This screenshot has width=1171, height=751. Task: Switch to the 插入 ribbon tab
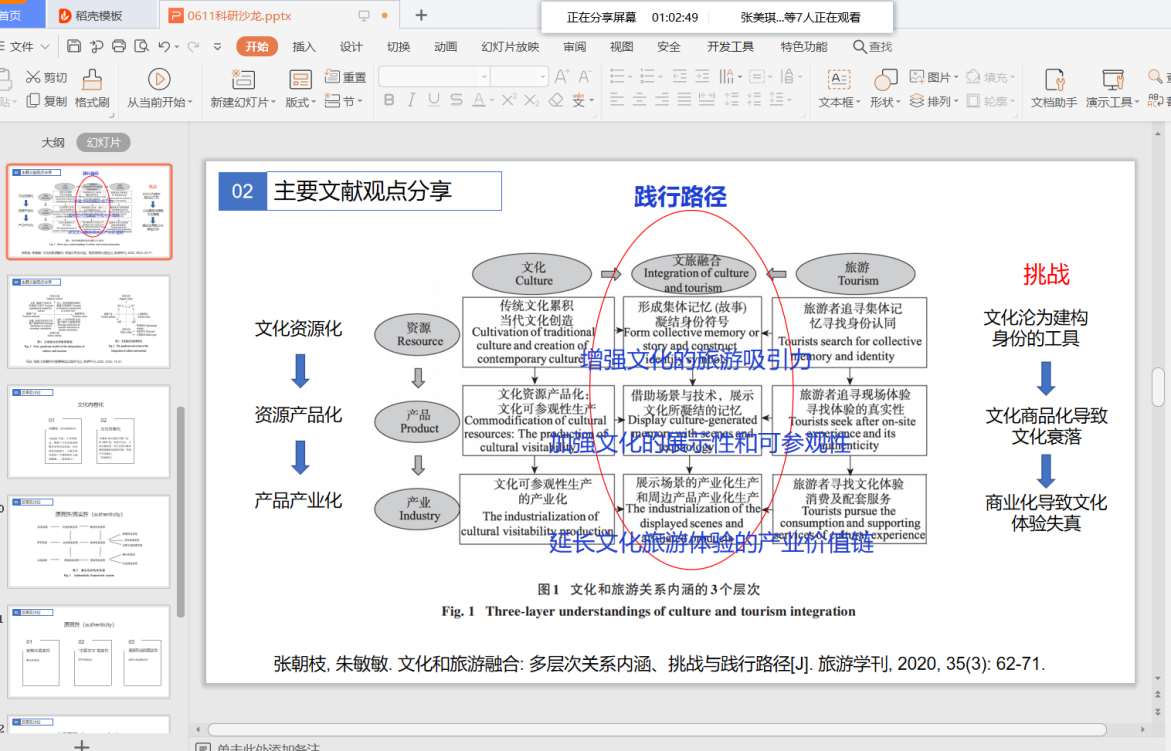(304, 47)
